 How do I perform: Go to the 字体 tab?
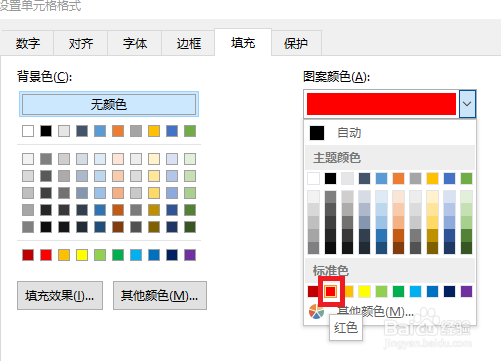coord(135,43)
